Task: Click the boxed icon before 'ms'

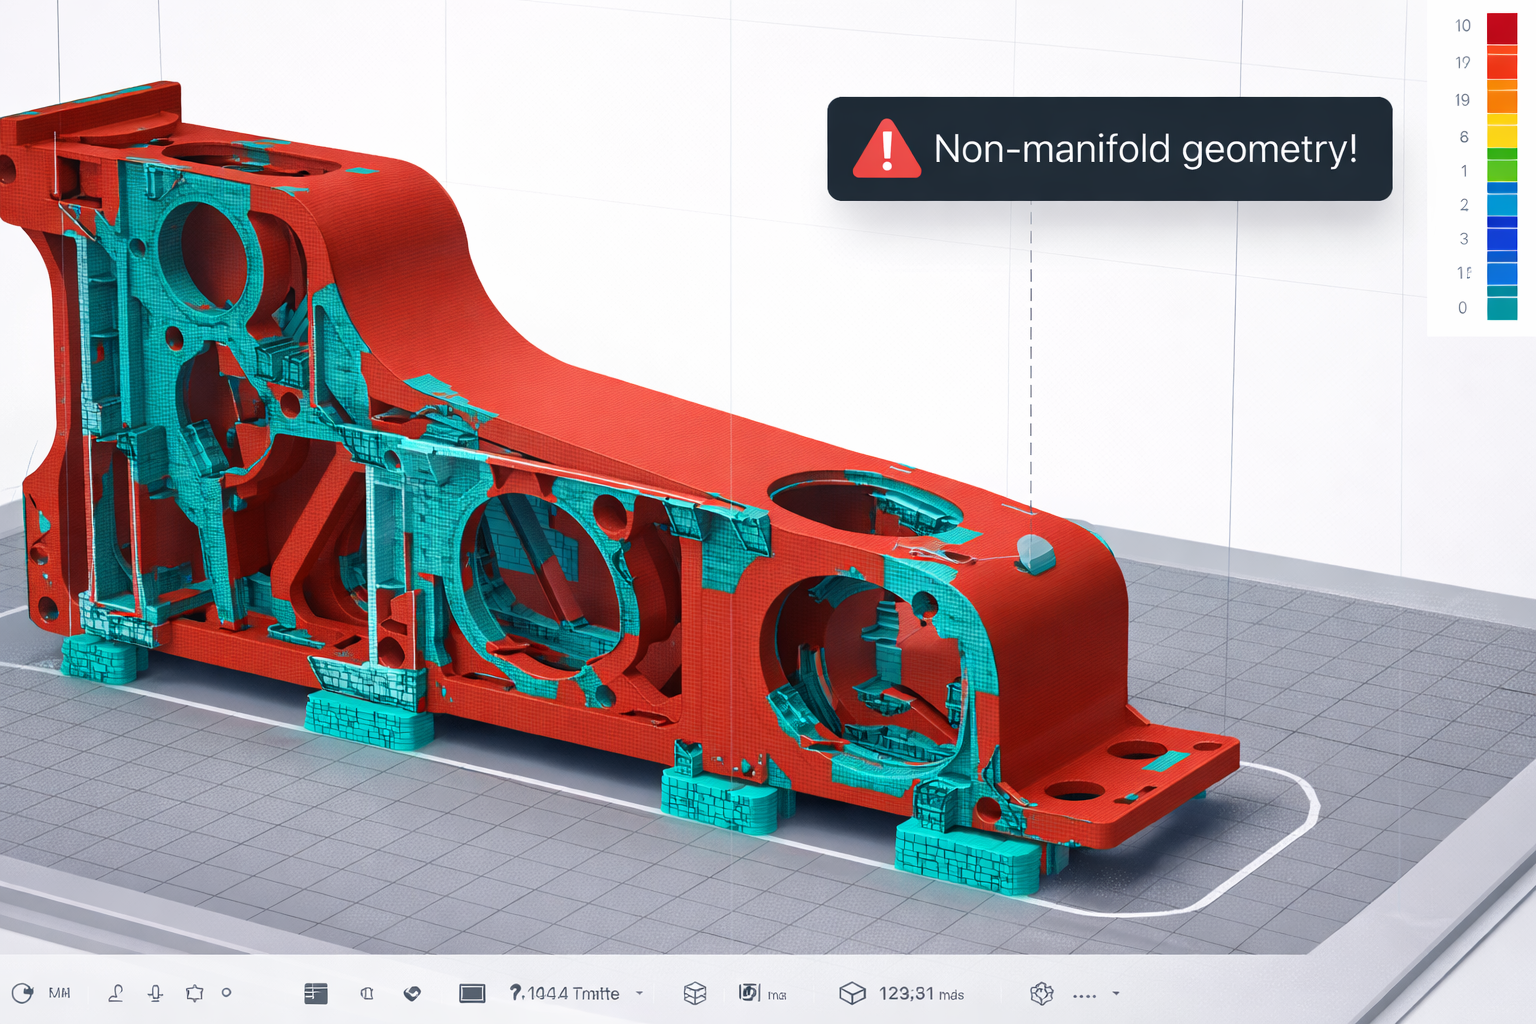Action: (x=749, y=992)
